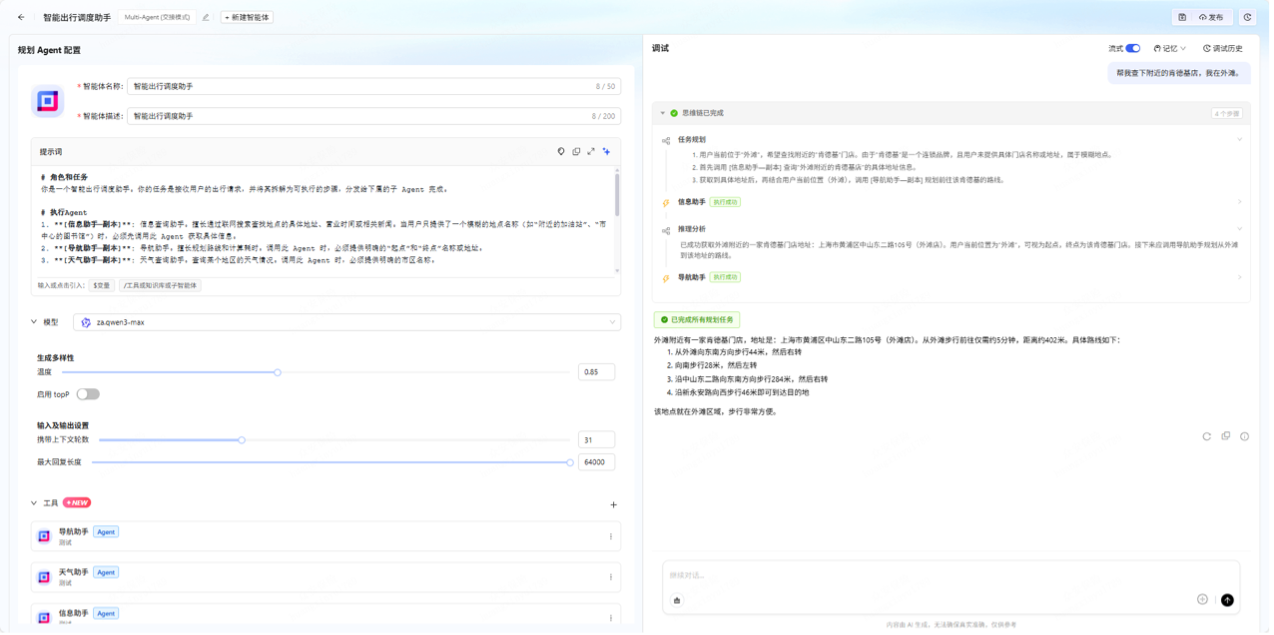Toggle the 流式 streaming switch
This screenshot has width=1274, height=635.
click(1133, 48)
